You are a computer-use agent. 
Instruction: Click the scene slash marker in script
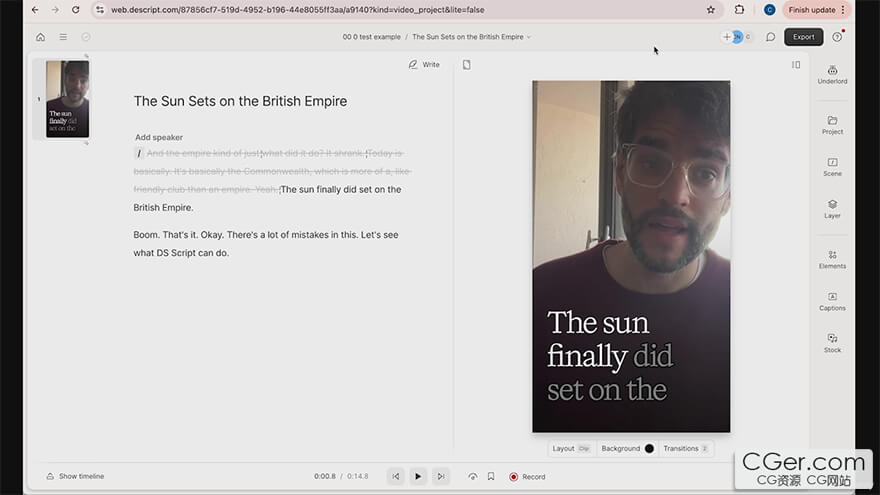(139, 153)
